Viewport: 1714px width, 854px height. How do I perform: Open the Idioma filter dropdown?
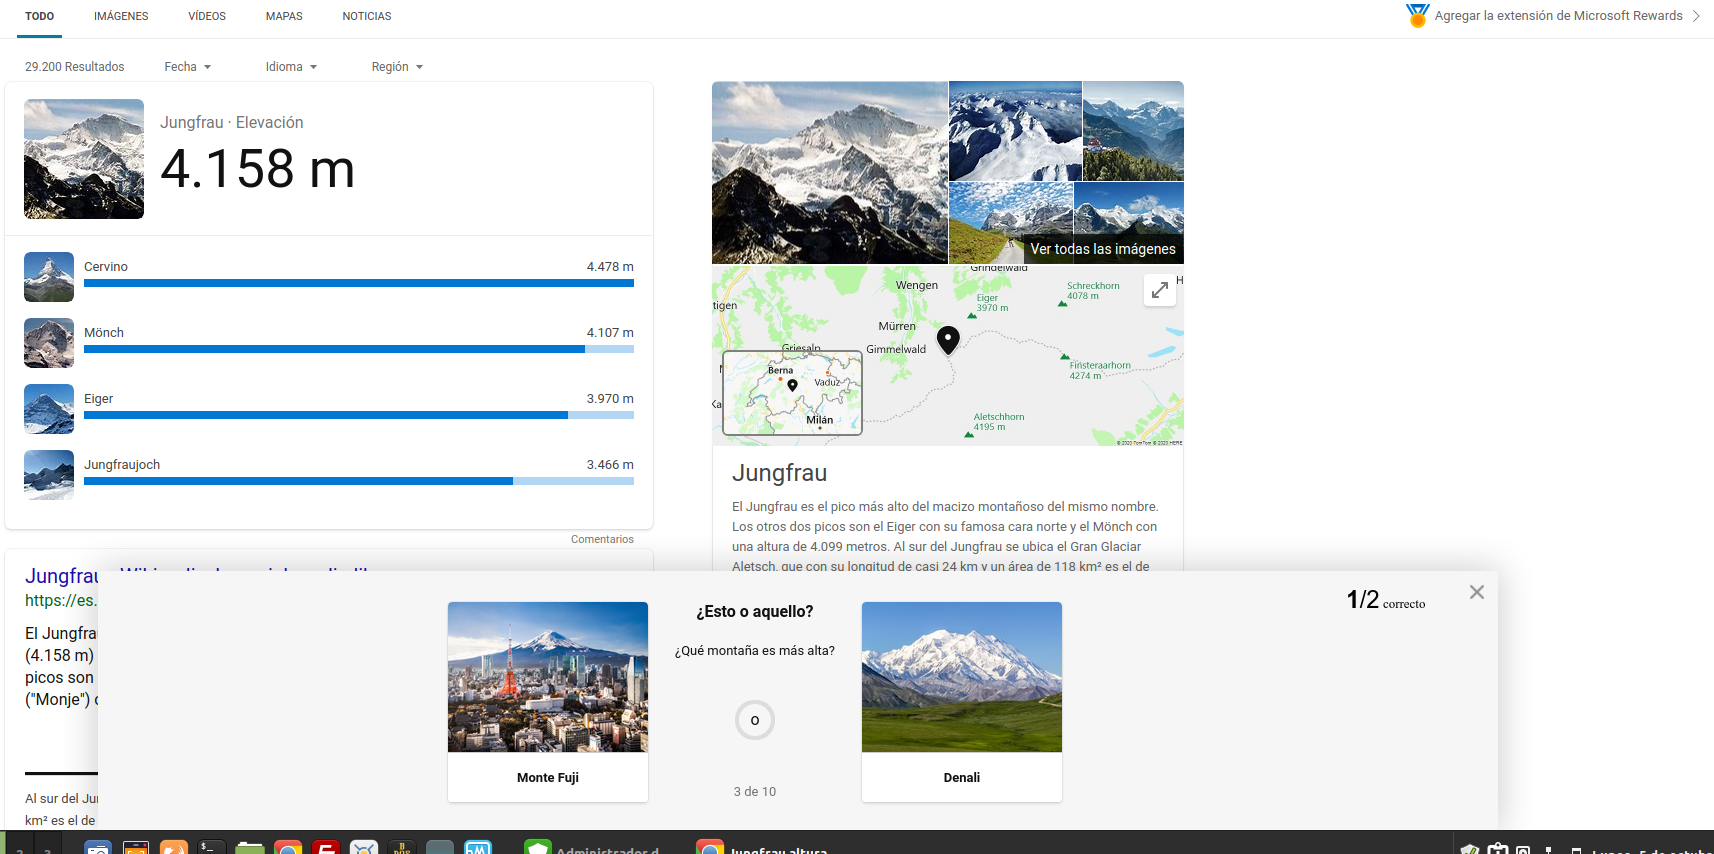tap(291, 67)
